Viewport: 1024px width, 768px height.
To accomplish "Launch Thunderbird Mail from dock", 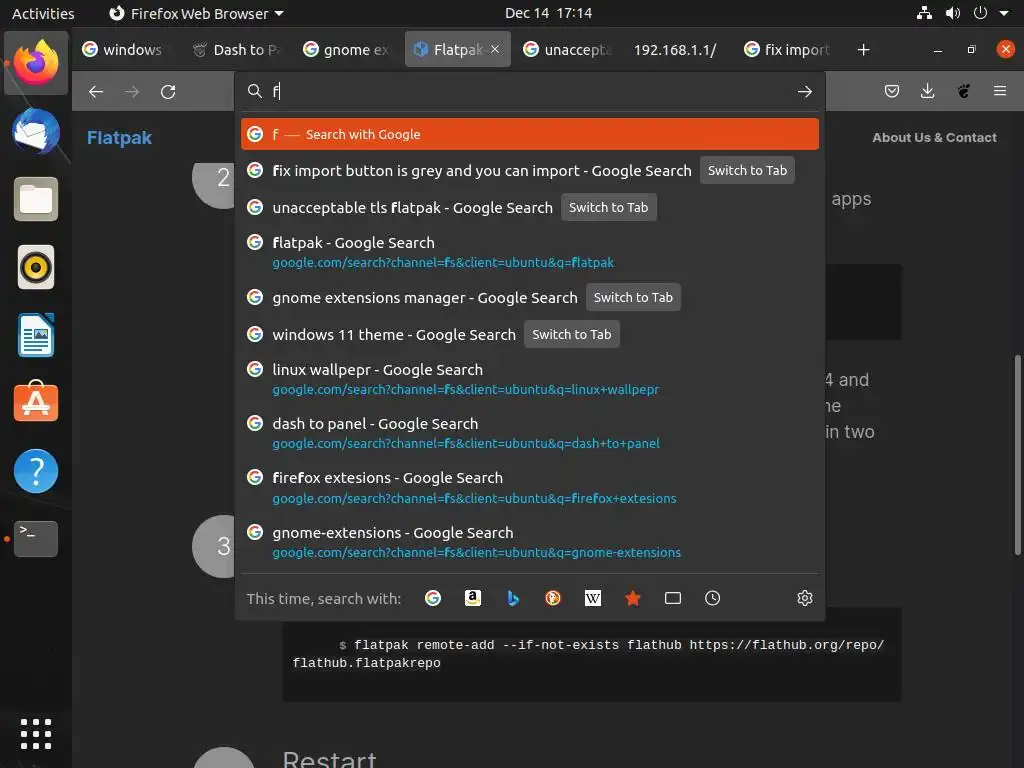I will point(36,132).
